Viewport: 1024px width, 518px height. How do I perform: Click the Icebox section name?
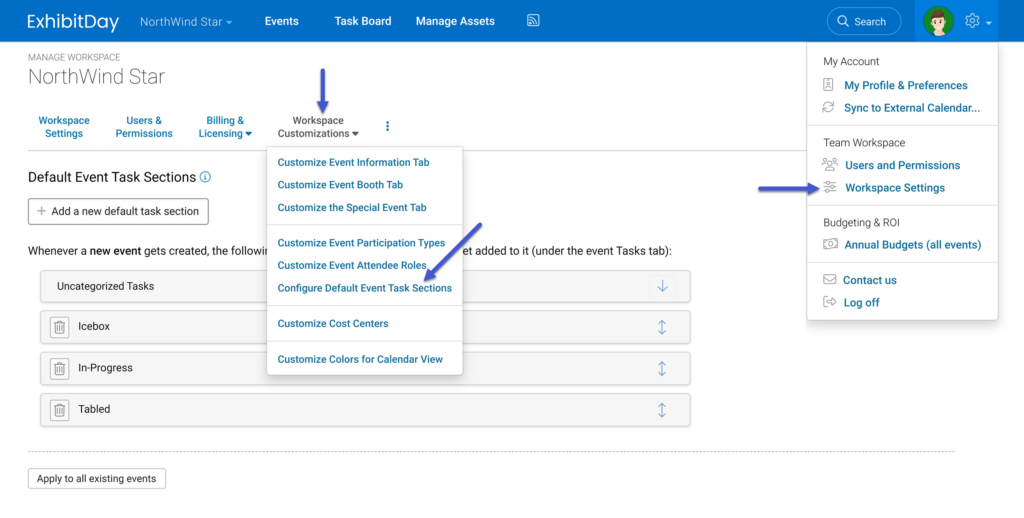[94, 327]
